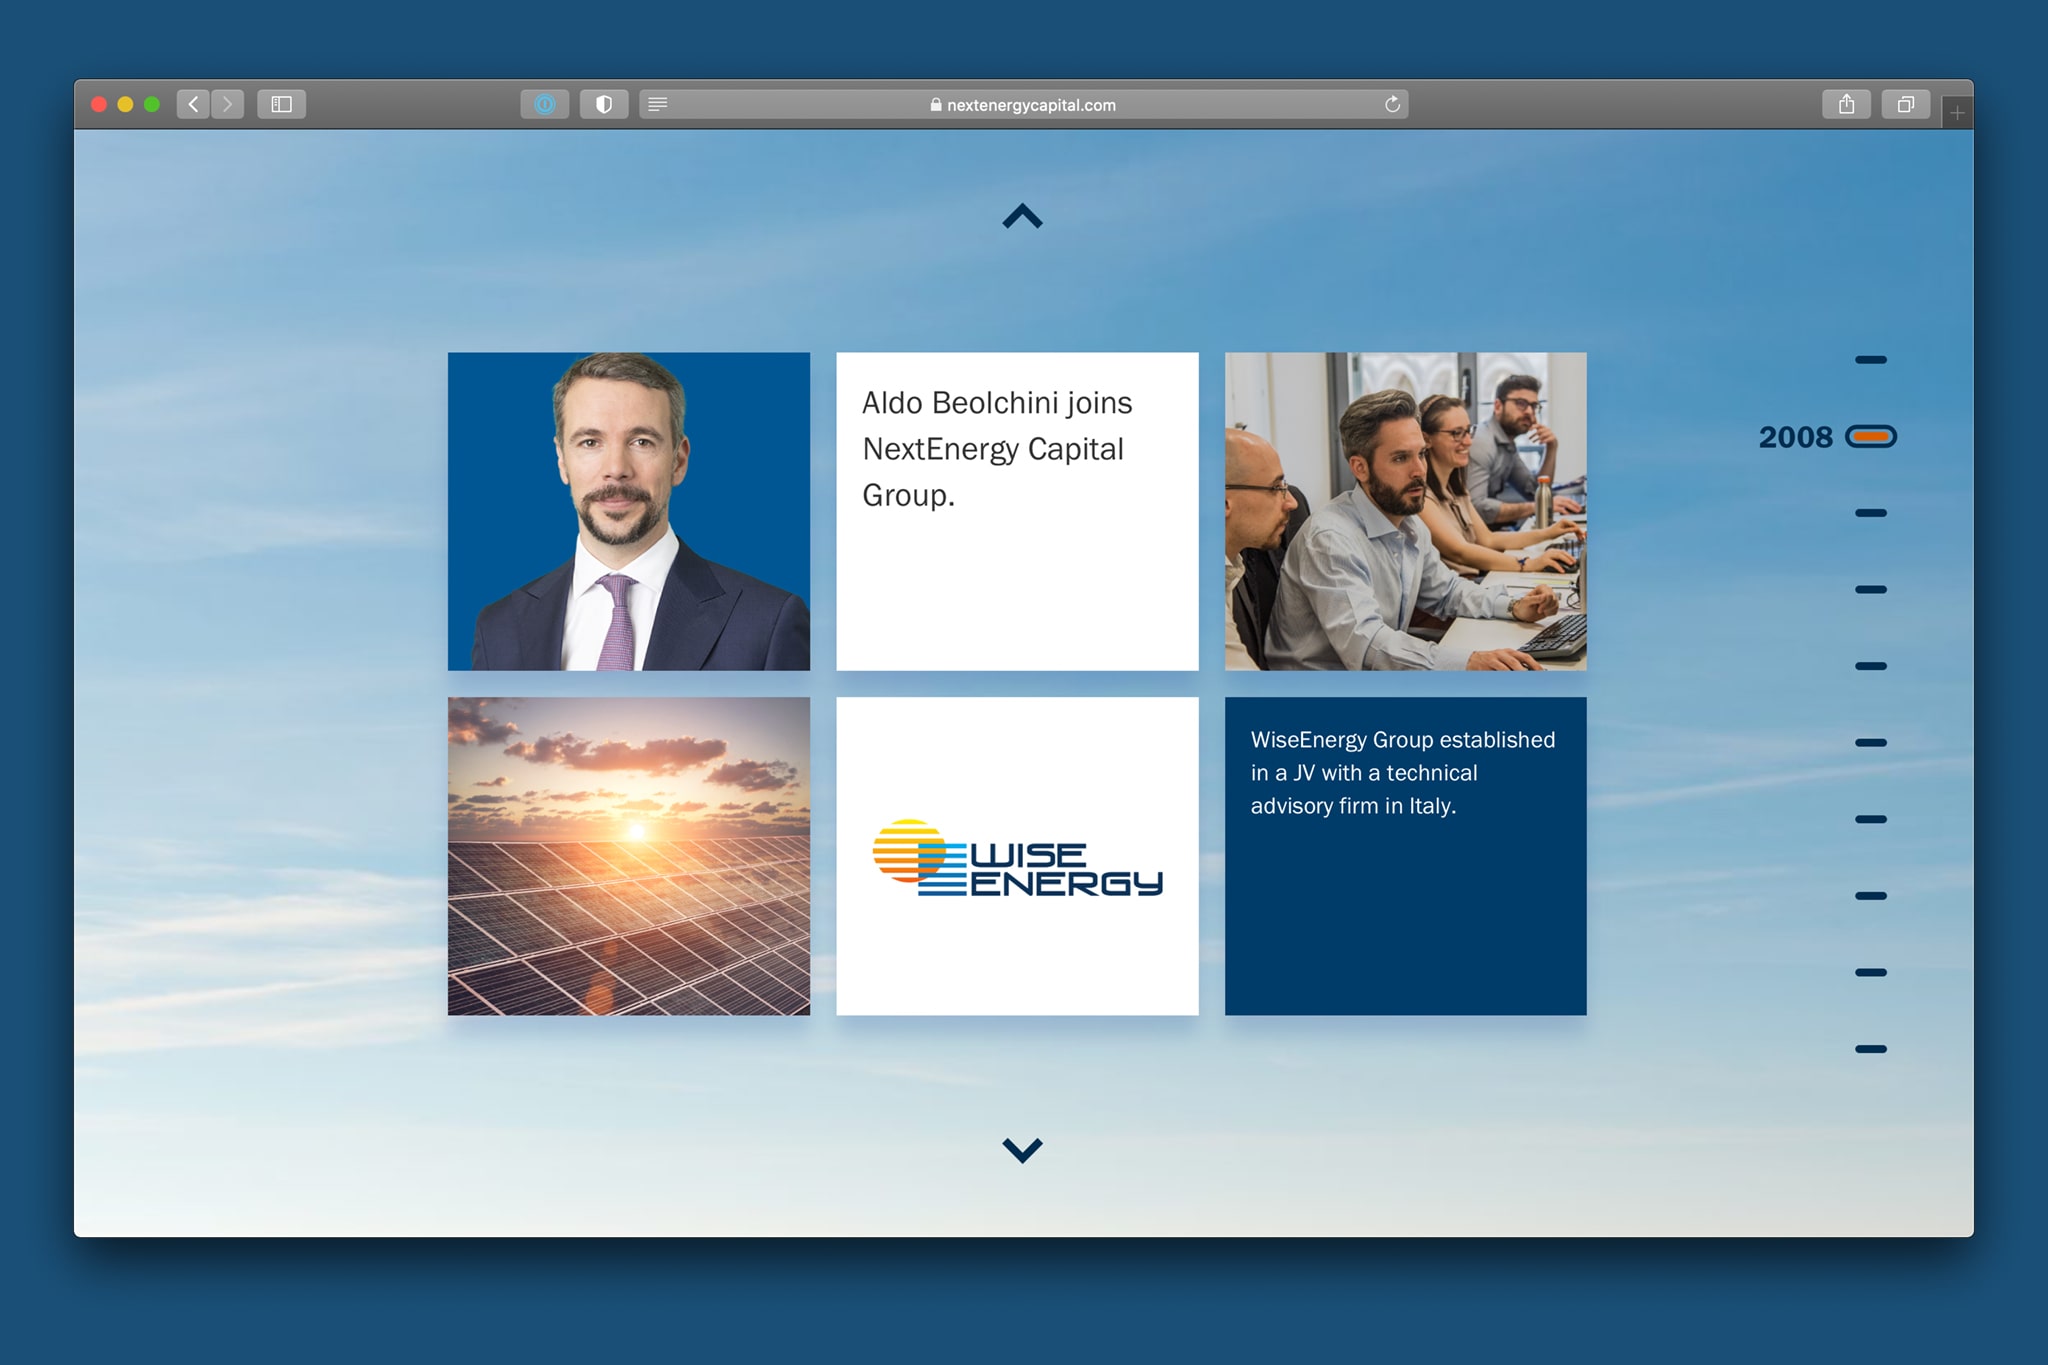
Task: Close the Safari window
Action: [99, 104]
